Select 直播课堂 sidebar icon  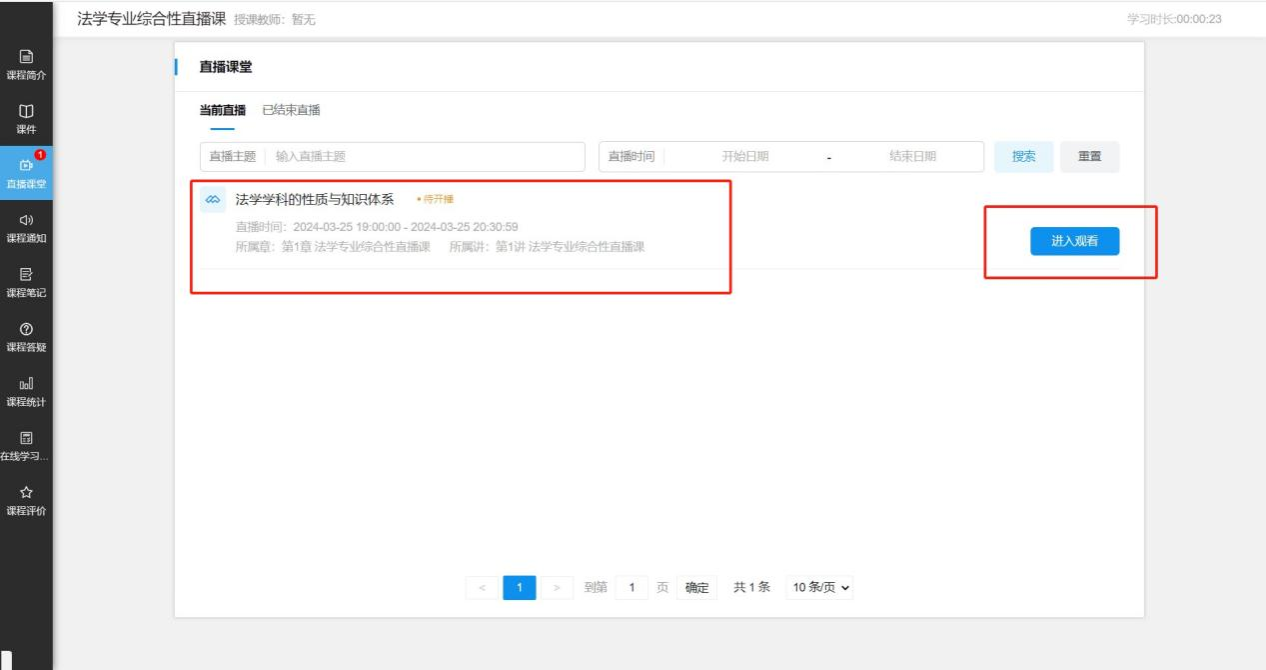[x=26, y=166]
